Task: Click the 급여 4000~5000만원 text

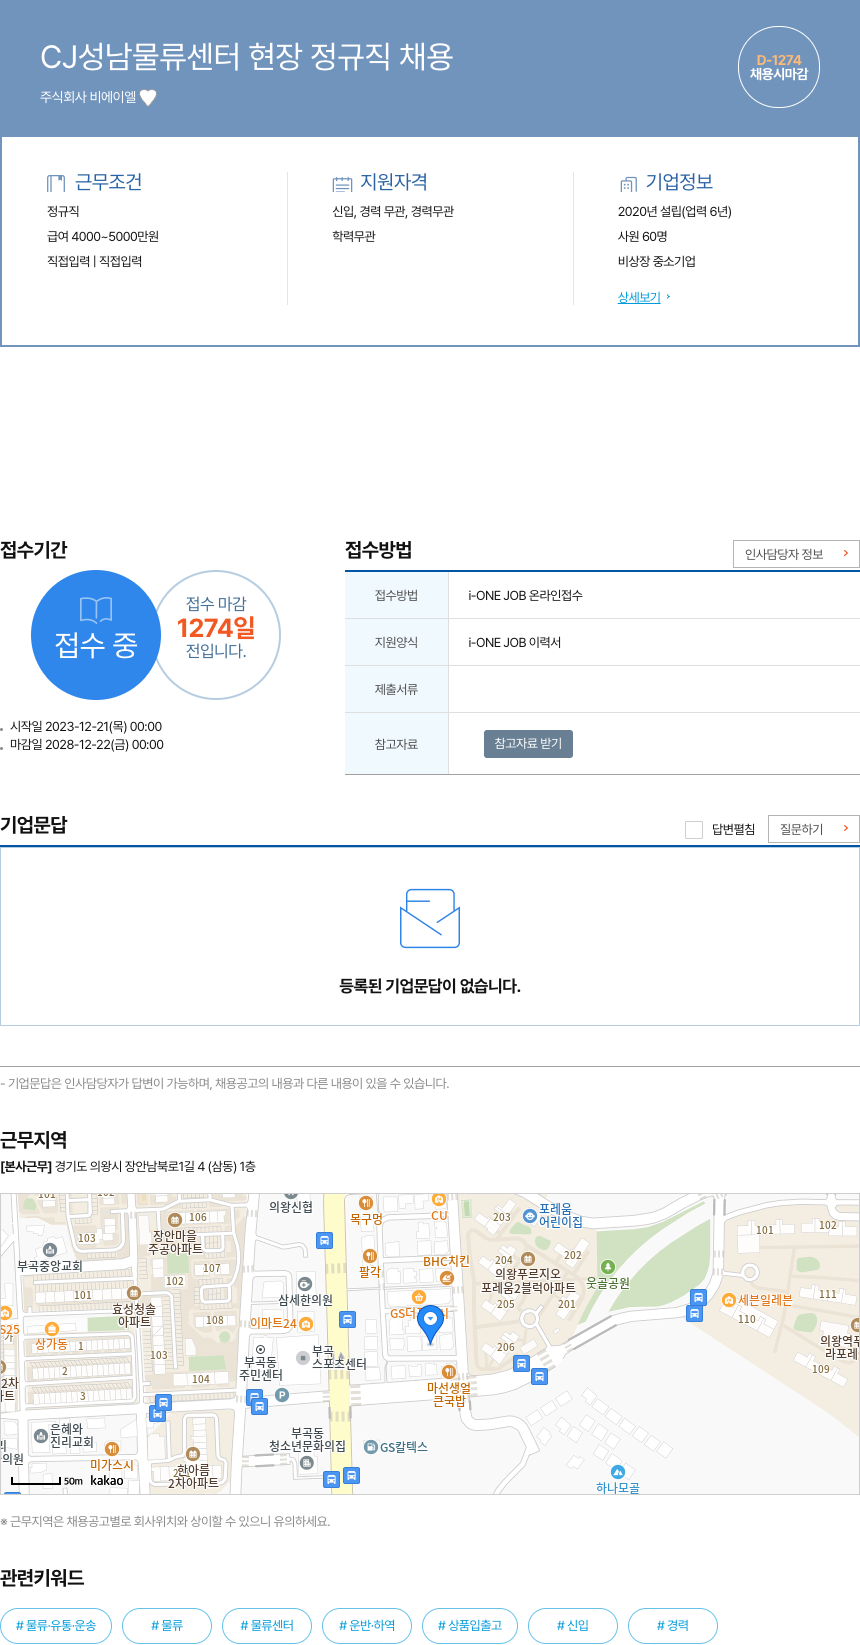Action: tap(103, 236)
